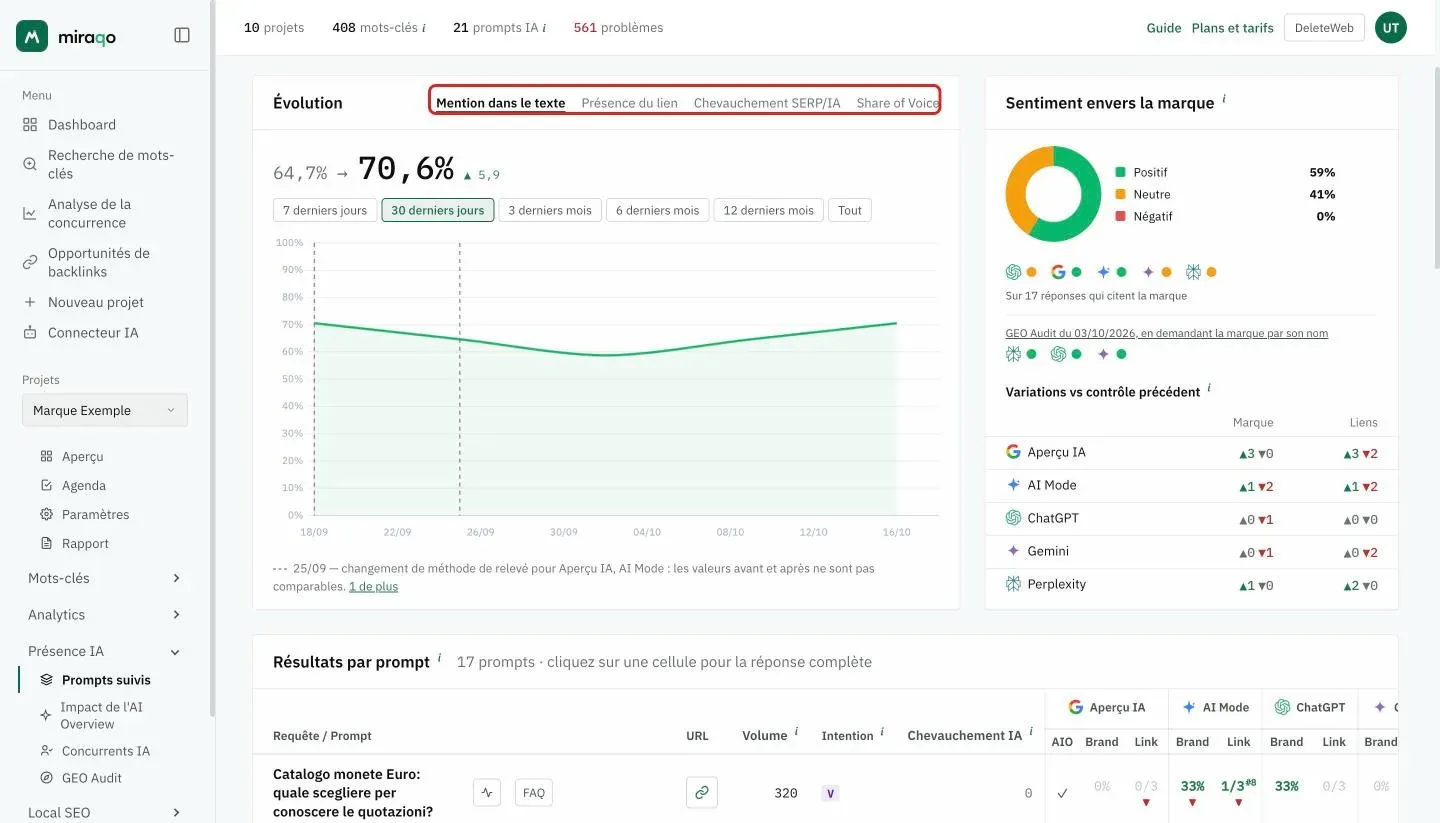1440x823 pixels.
Task: Click the Chevauchement IA column info icon
Action: pyautogui.click(x=1031, y=732)
